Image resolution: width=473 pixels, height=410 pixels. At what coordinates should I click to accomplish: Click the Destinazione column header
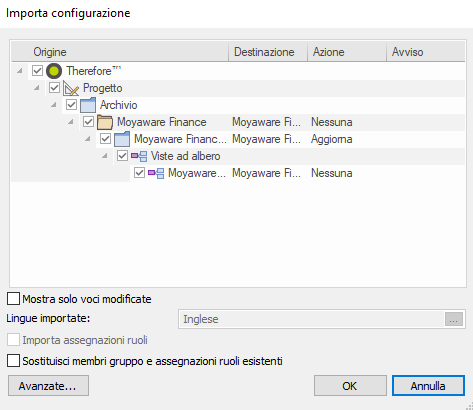[268, 52]
